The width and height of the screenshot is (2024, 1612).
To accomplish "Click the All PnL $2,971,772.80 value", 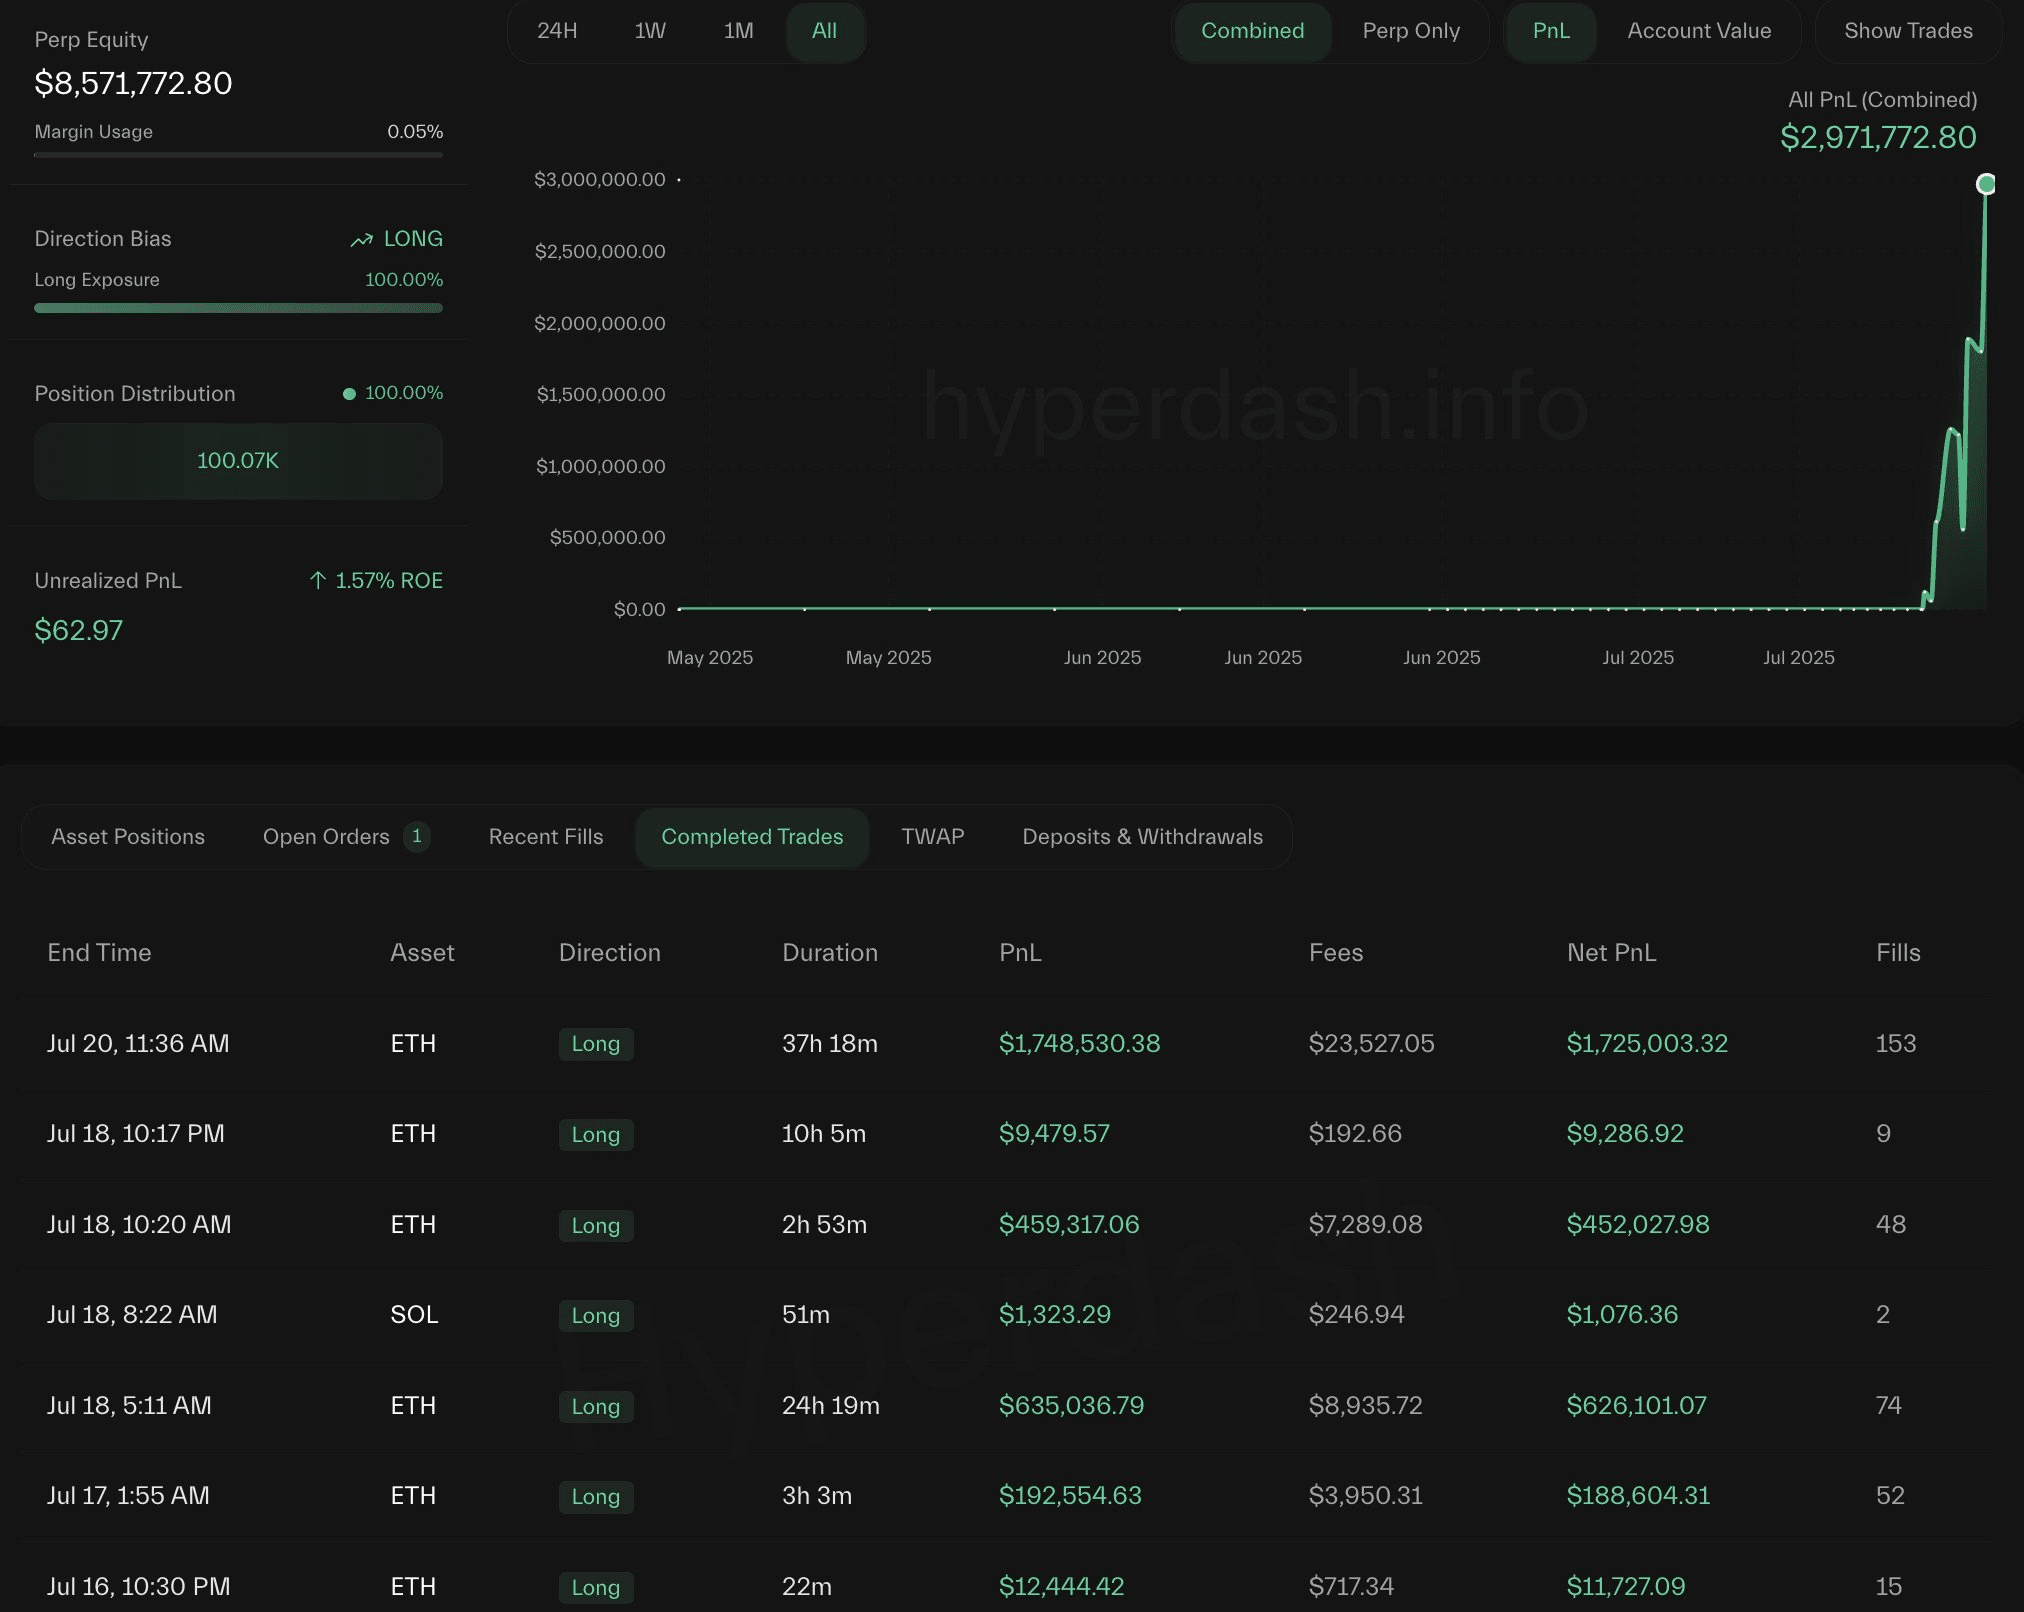I will [x=1878, y=138].
